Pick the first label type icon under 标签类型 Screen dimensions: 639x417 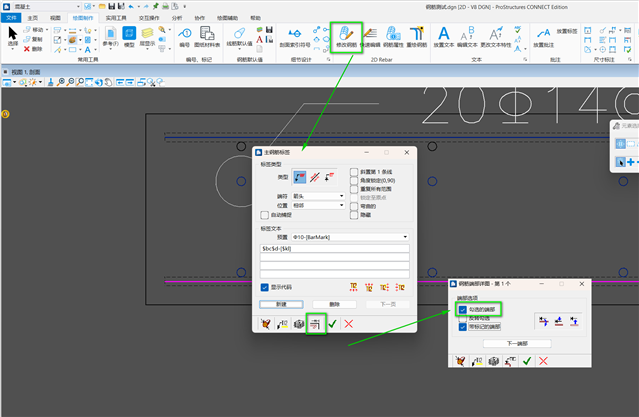click(299, 176)
